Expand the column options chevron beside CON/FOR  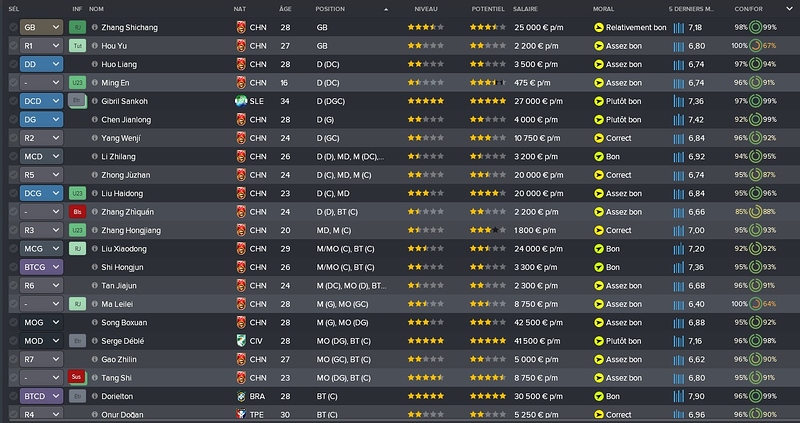[x=789, y=9]
